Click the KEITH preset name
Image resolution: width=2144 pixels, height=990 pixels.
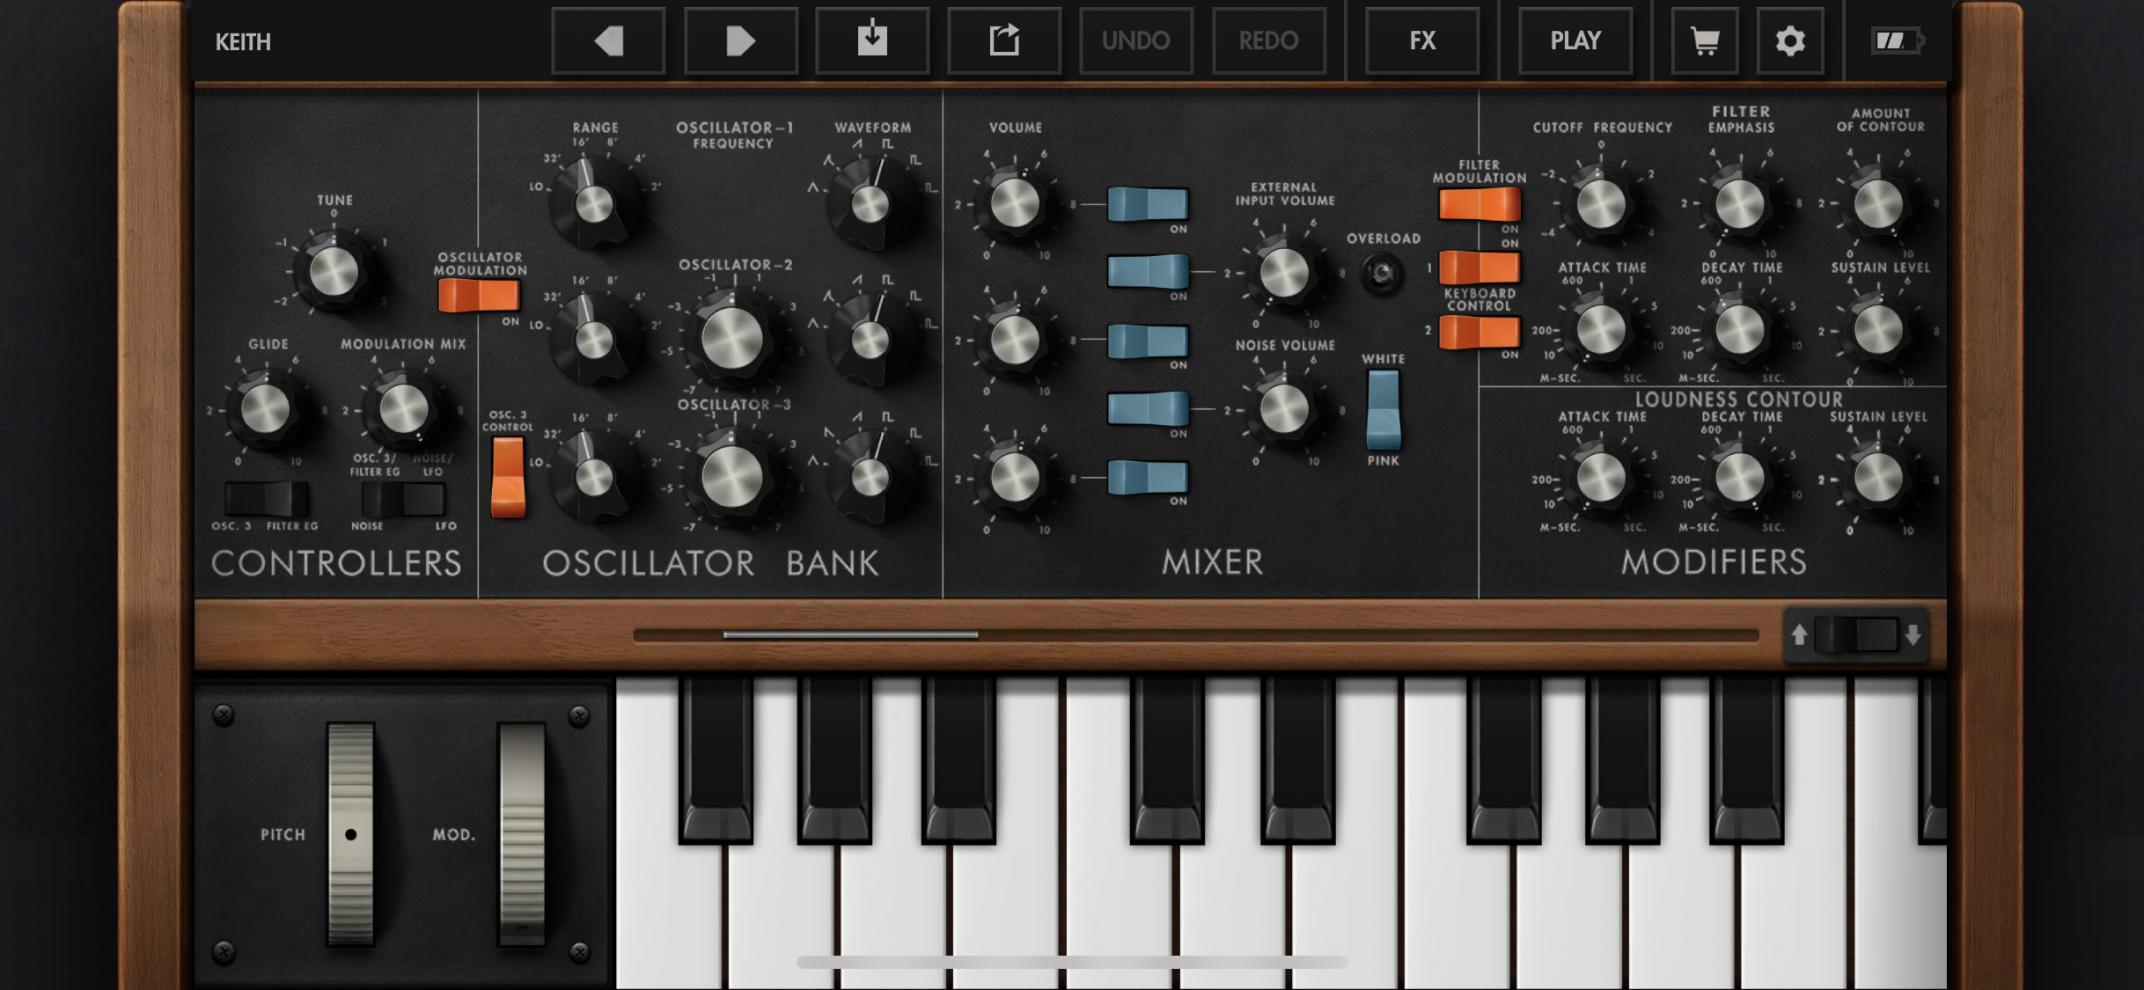pos(244,42)
